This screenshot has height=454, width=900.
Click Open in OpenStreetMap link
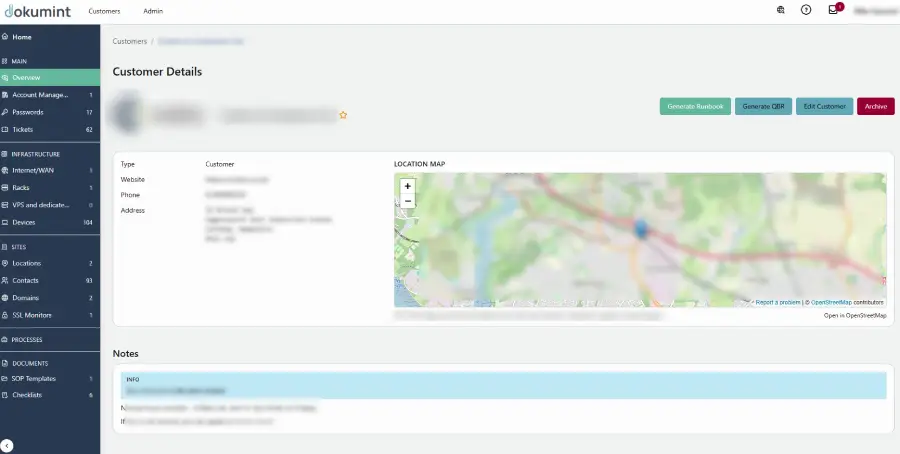click(x=855, y=316)
